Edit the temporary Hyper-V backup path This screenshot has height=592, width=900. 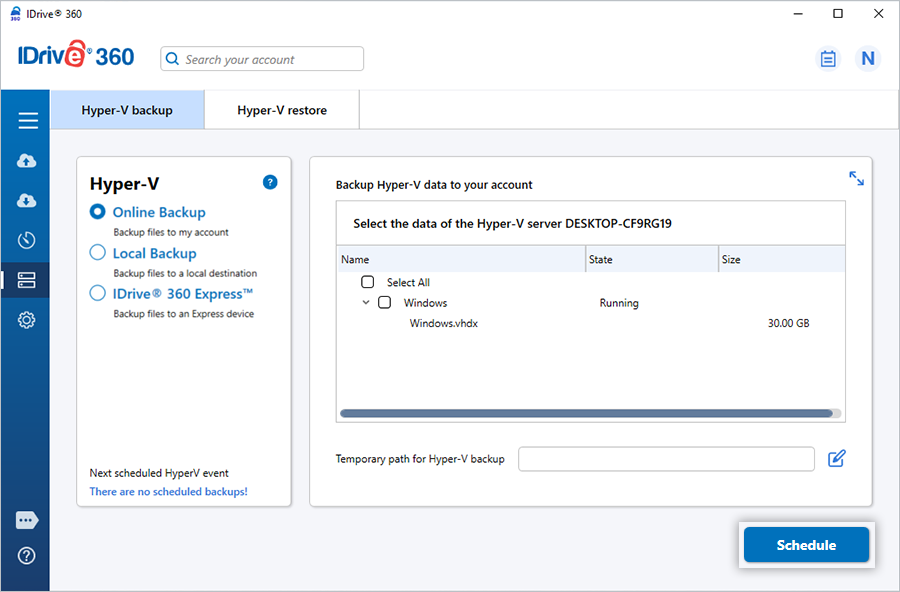pyautogui.click(x=837, y=459)
